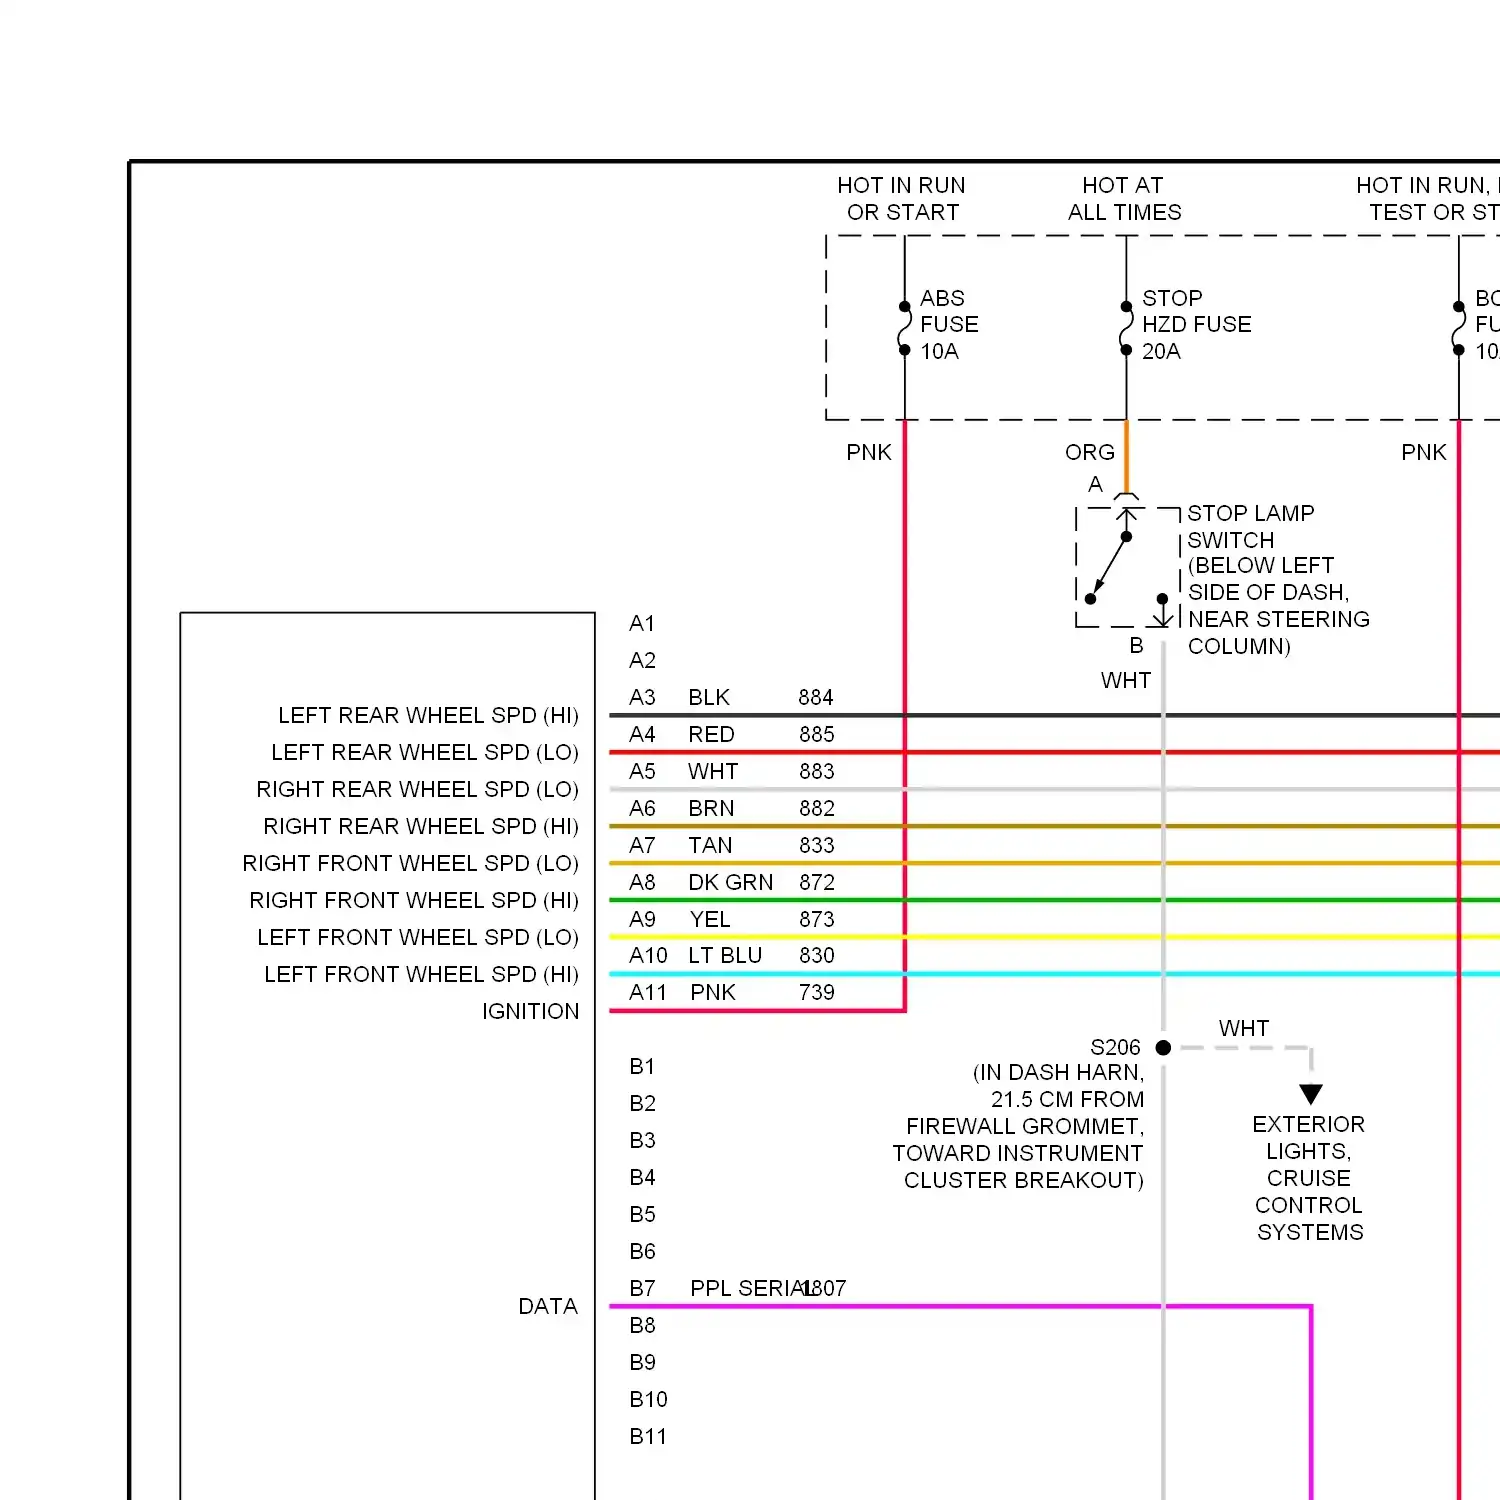Viewport: 1500px width, 1500px height.
Task: Click circuit number 872
Action: (x=816, y=883)
